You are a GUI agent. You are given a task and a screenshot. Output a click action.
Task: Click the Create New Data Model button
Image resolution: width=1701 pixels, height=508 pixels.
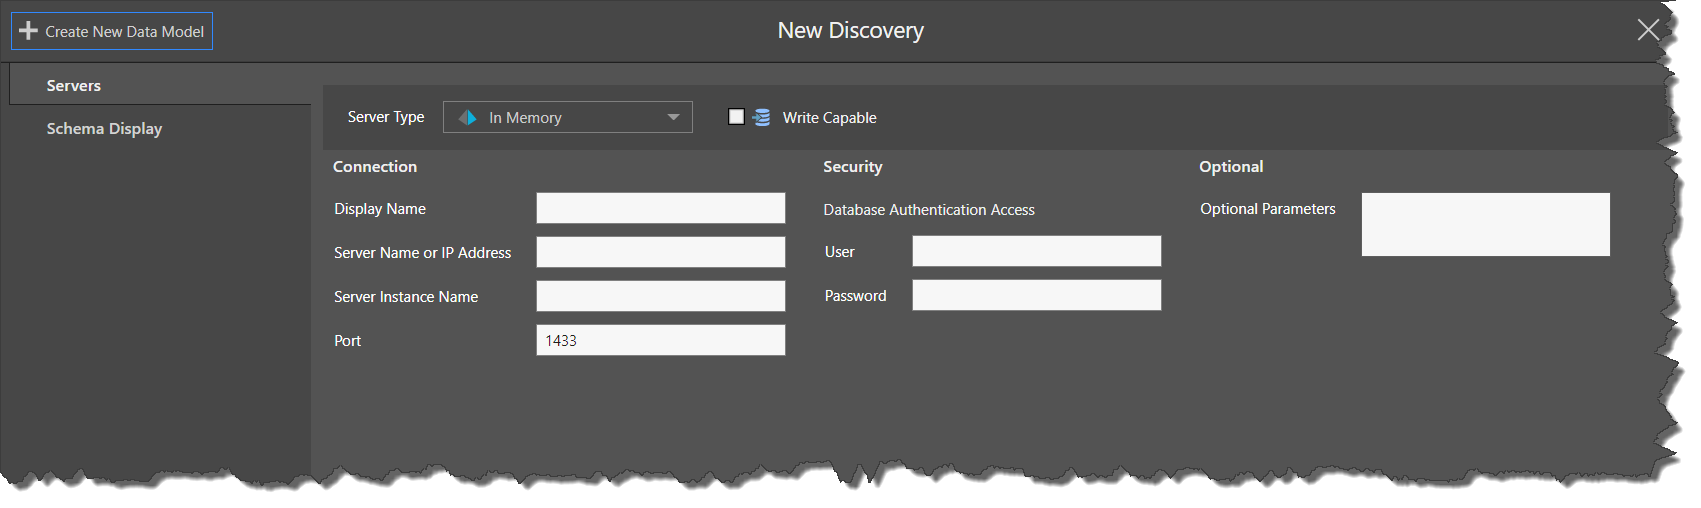pyautogui.click(x=112, y=31)
